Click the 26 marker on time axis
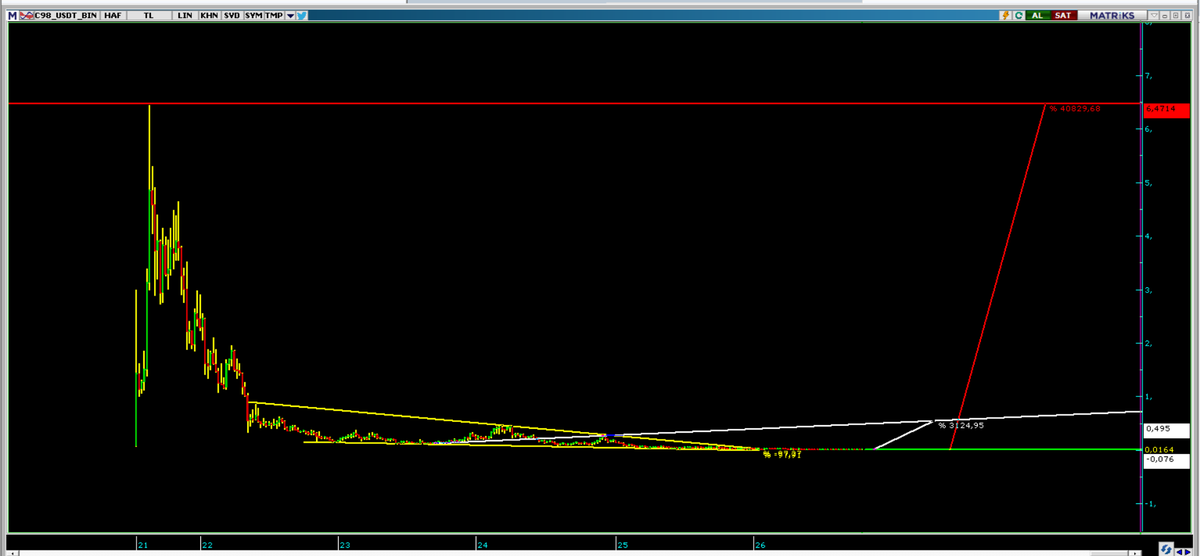Screen dimensions: 1200x556 (x=759, y=545)
